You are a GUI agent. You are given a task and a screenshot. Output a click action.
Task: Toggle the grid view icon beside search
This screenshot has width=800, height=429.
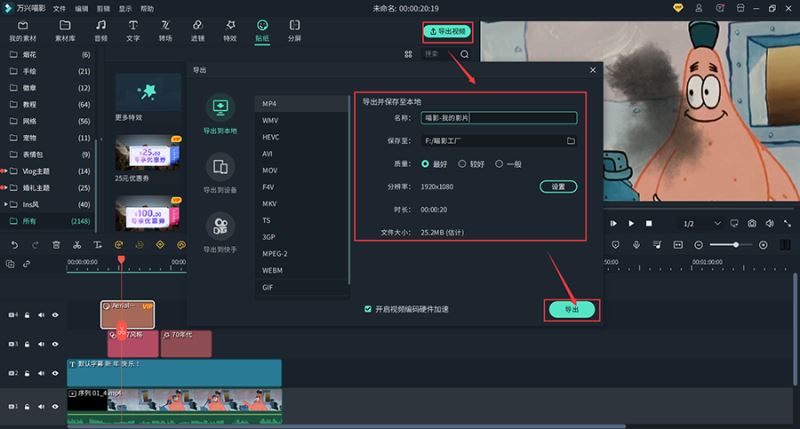[408, 54]
